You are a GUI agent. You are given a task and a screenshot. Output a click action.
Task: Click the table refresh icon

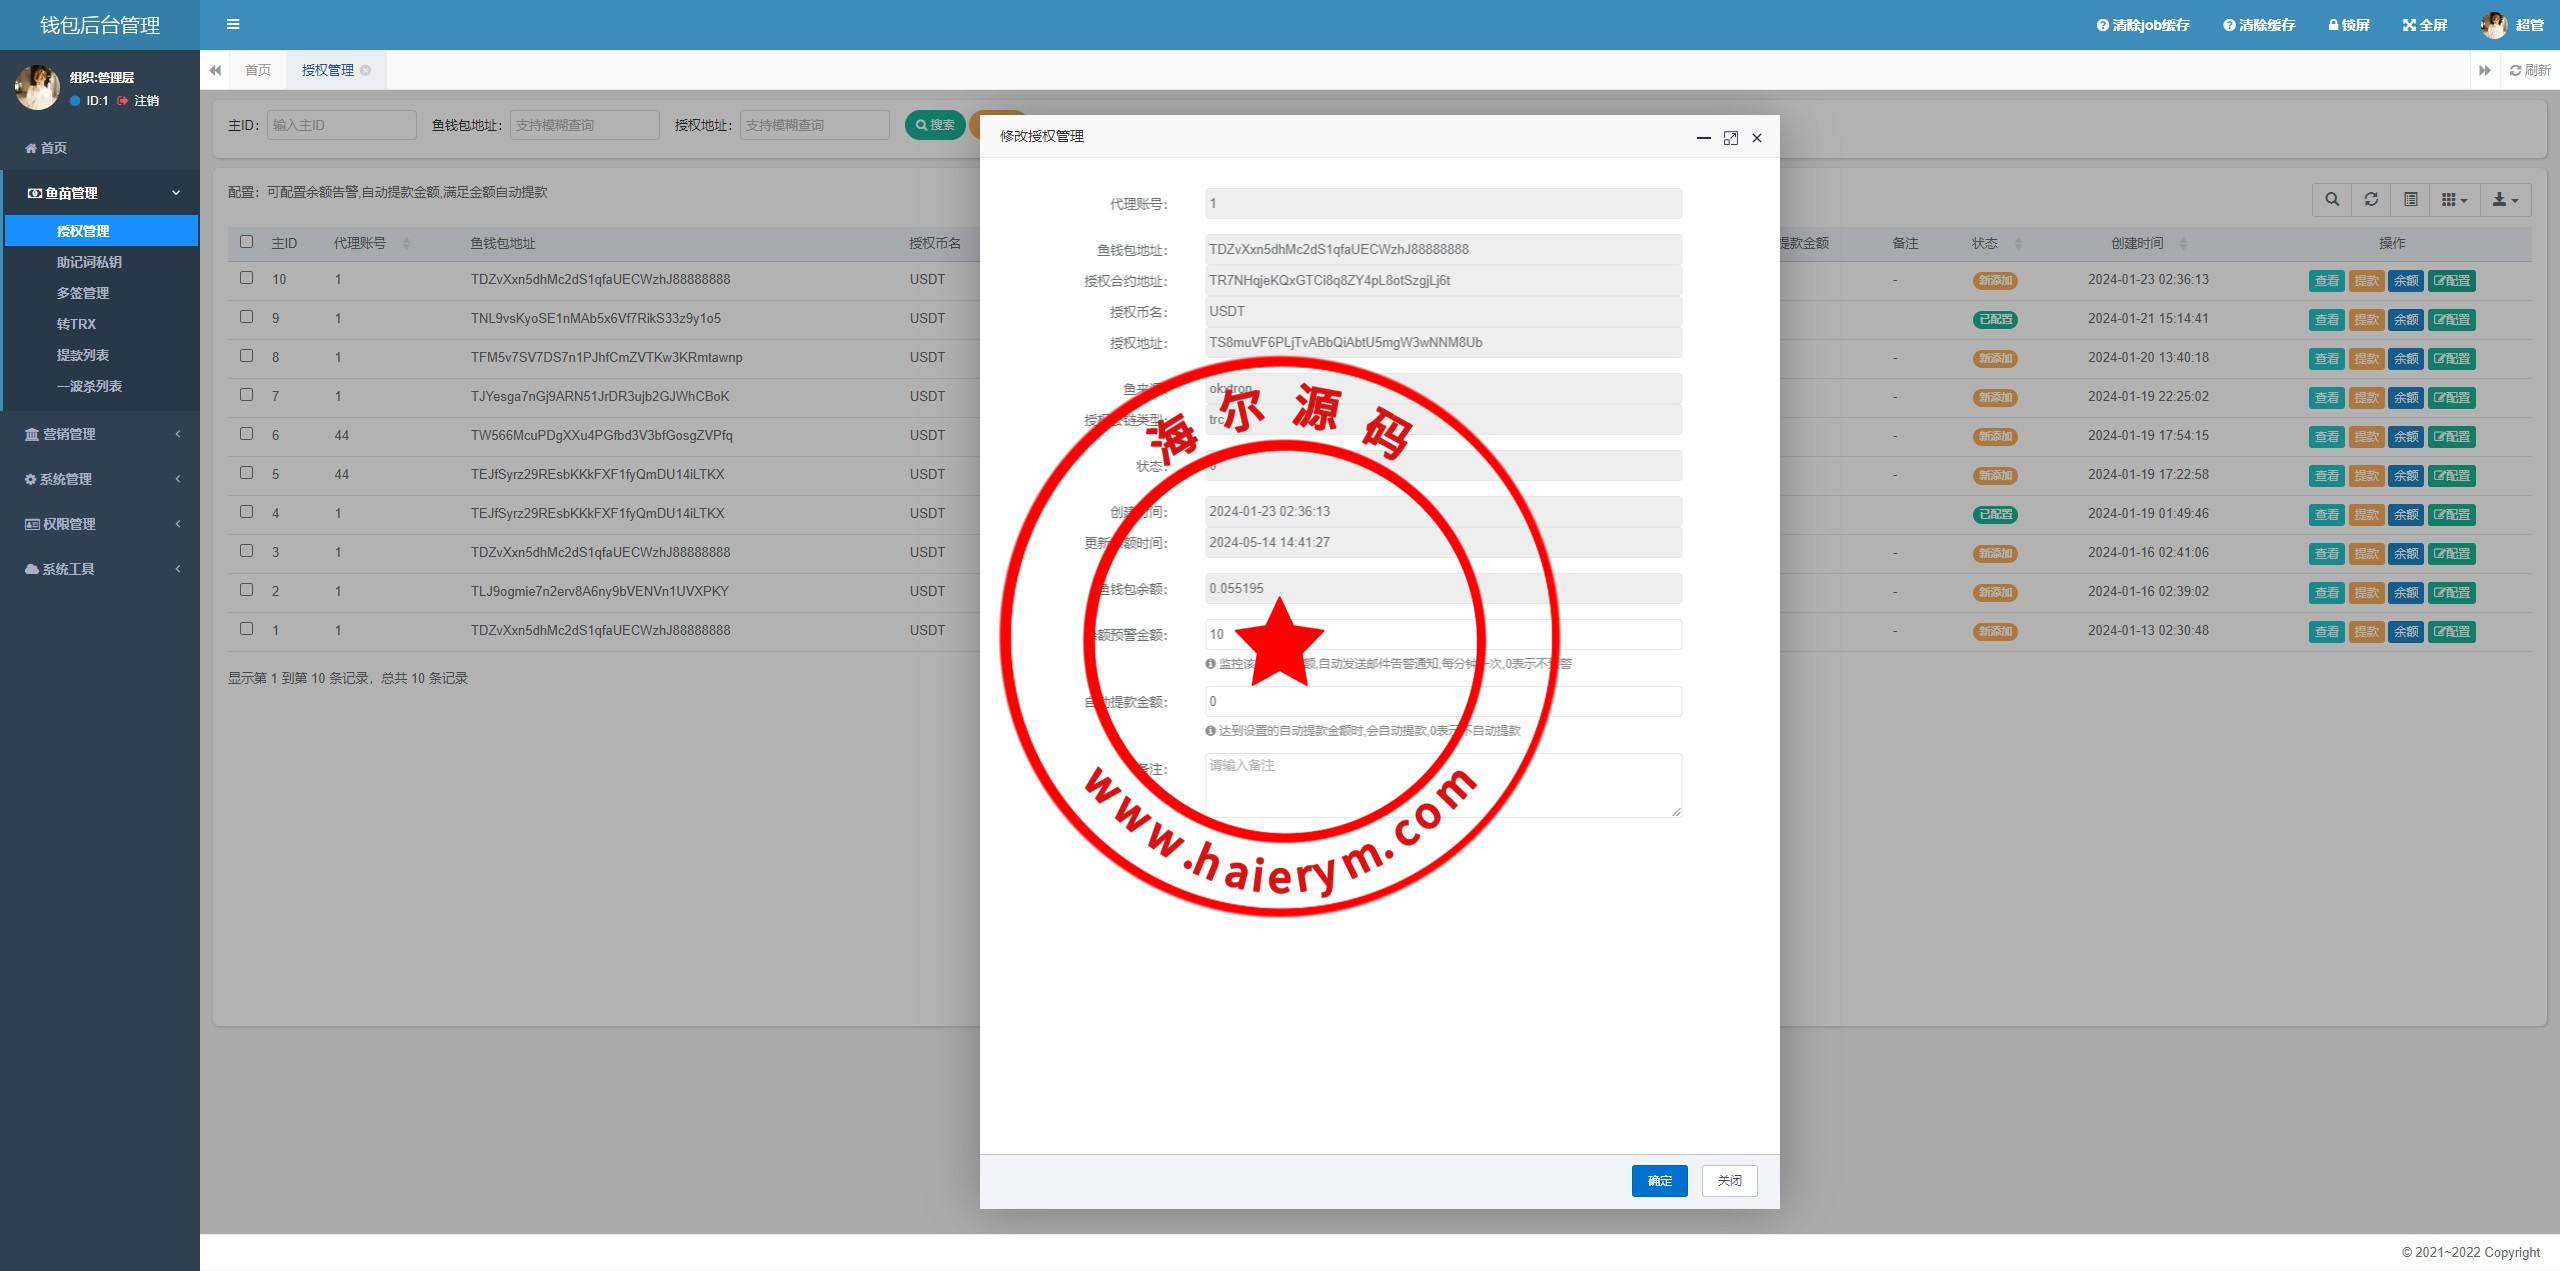tap(2371, 200)
